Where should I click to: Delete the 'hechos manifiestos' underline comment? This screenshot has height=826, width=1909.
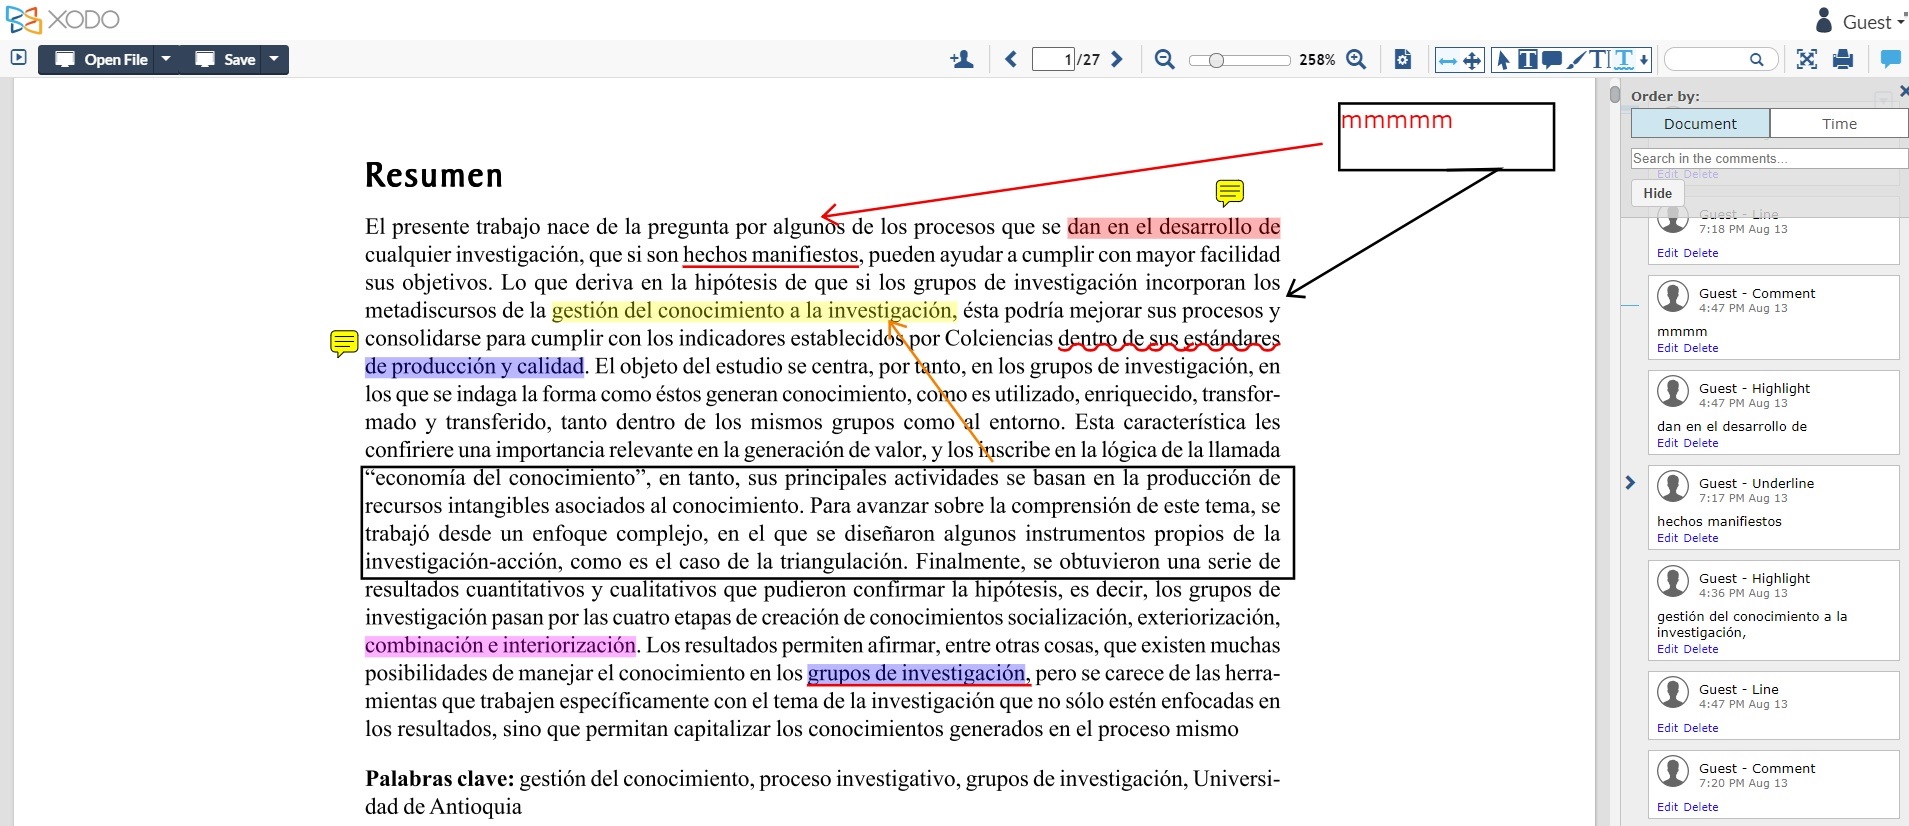(1700, 538)
